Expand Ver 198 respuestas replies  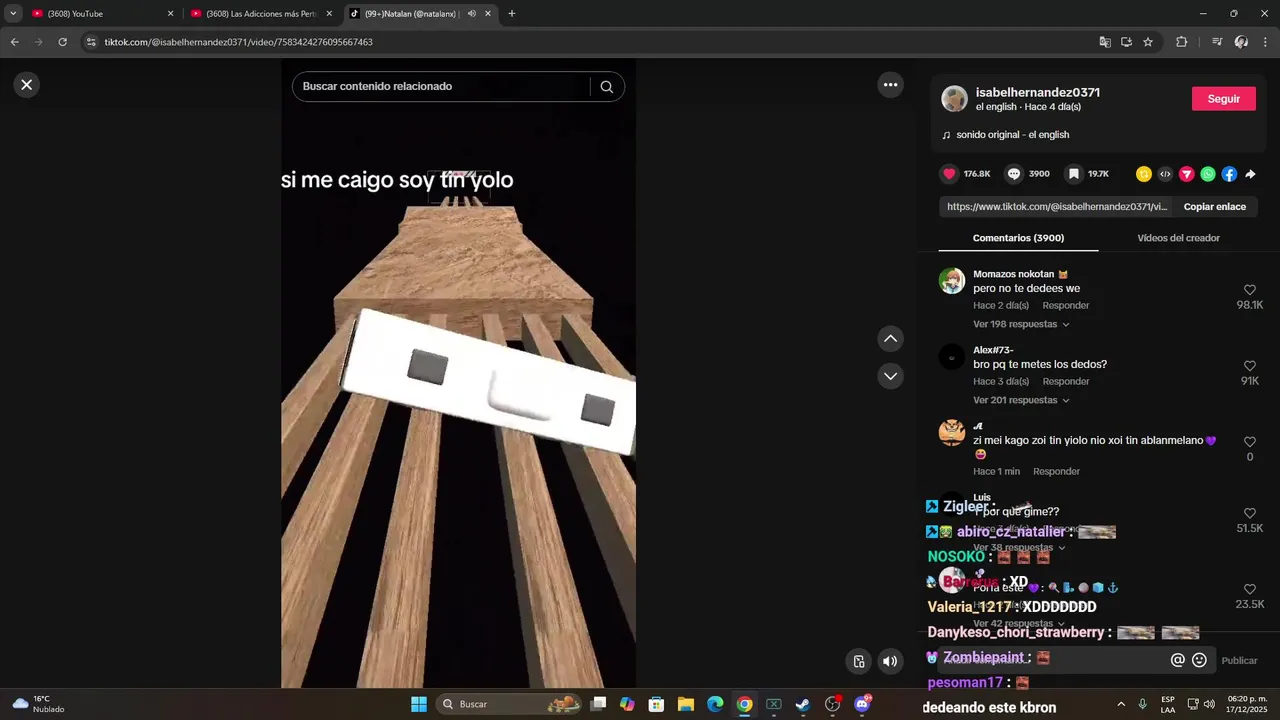1021,324
